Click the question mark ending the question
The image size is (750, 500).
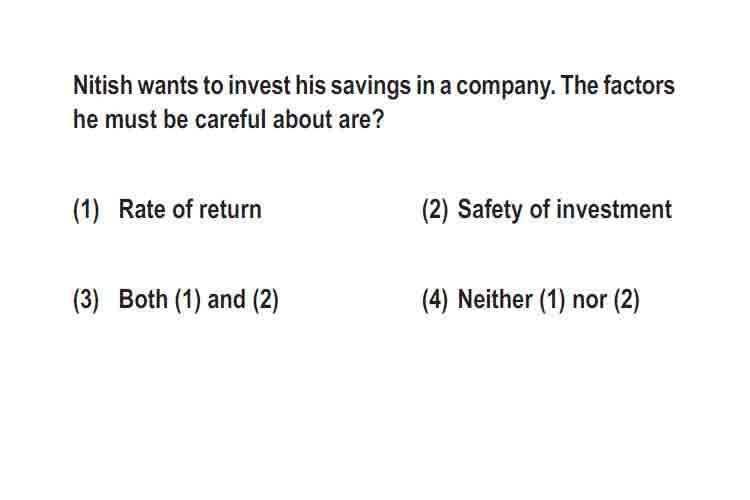pyautogui.click(x=377, y=119)
